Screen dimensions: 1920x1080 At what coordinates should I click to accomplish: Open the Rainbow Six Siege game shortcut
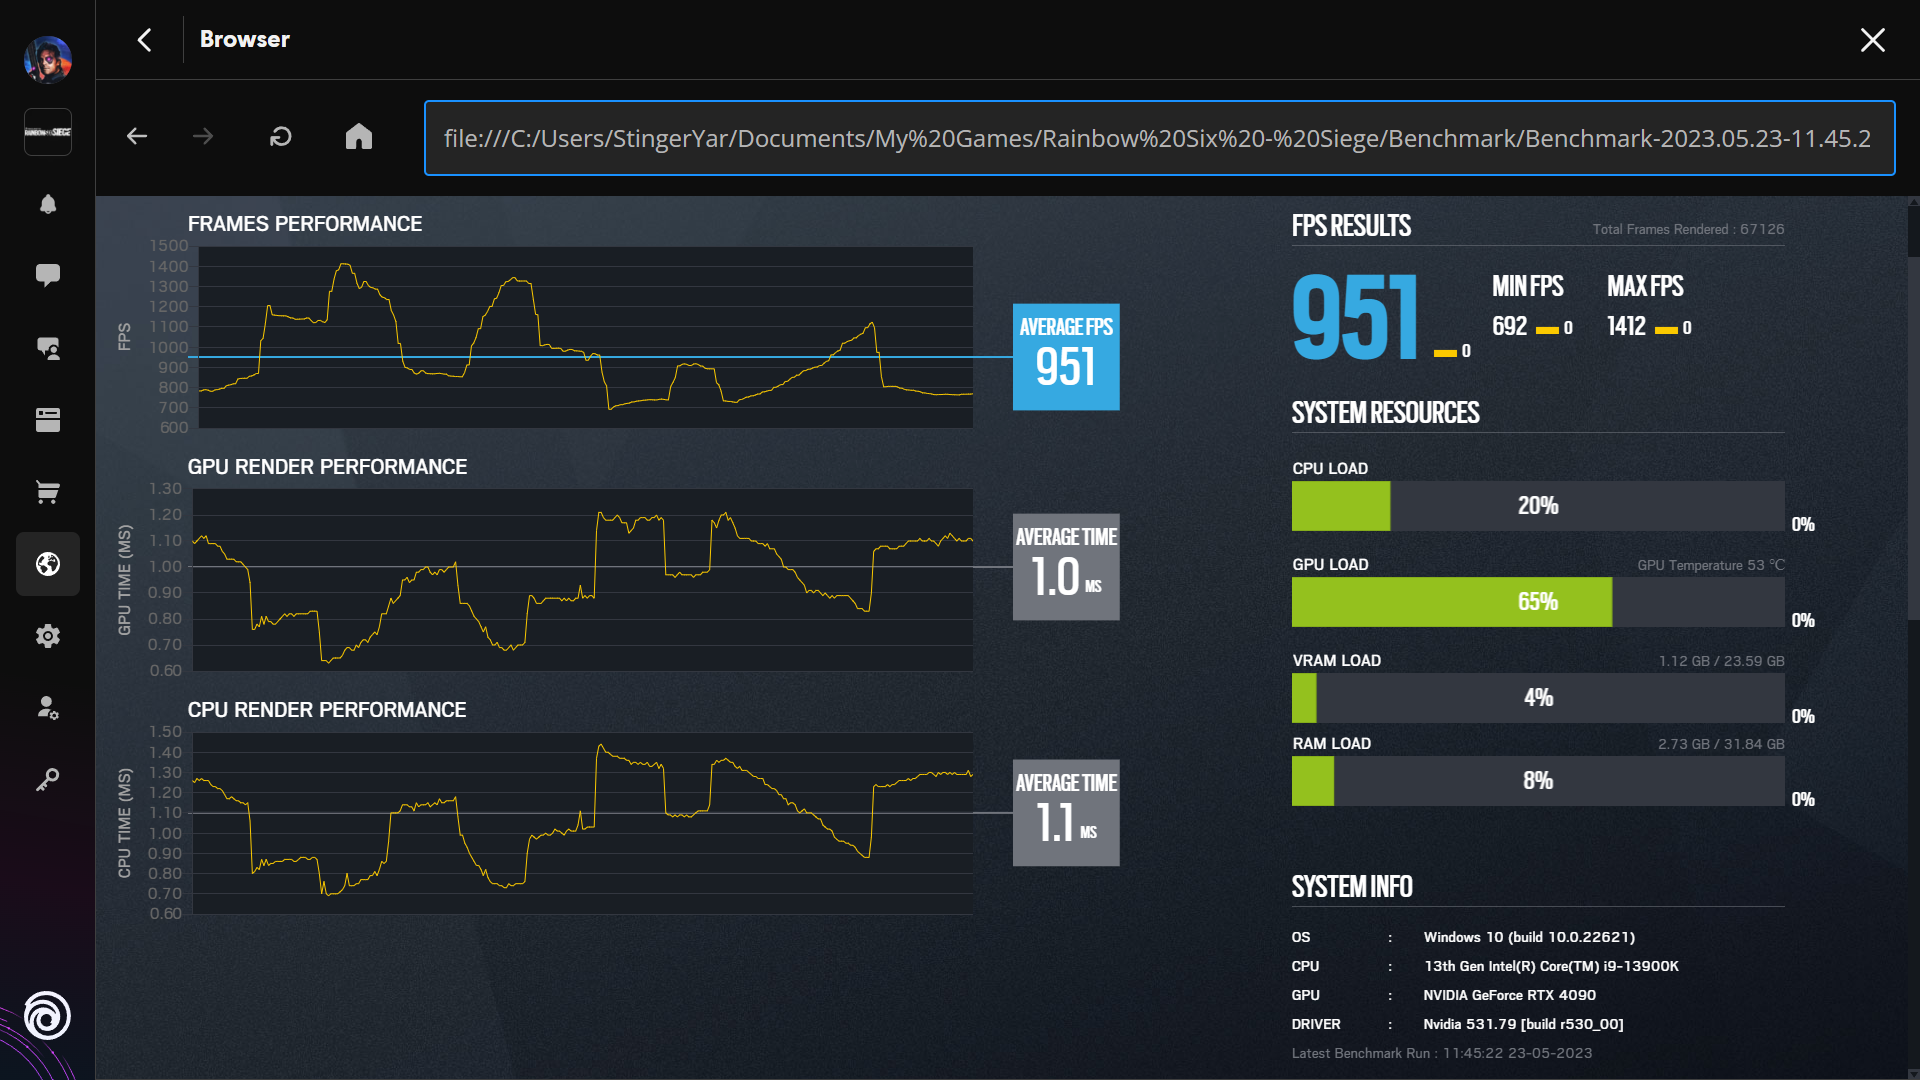click(x=48, y=132)
